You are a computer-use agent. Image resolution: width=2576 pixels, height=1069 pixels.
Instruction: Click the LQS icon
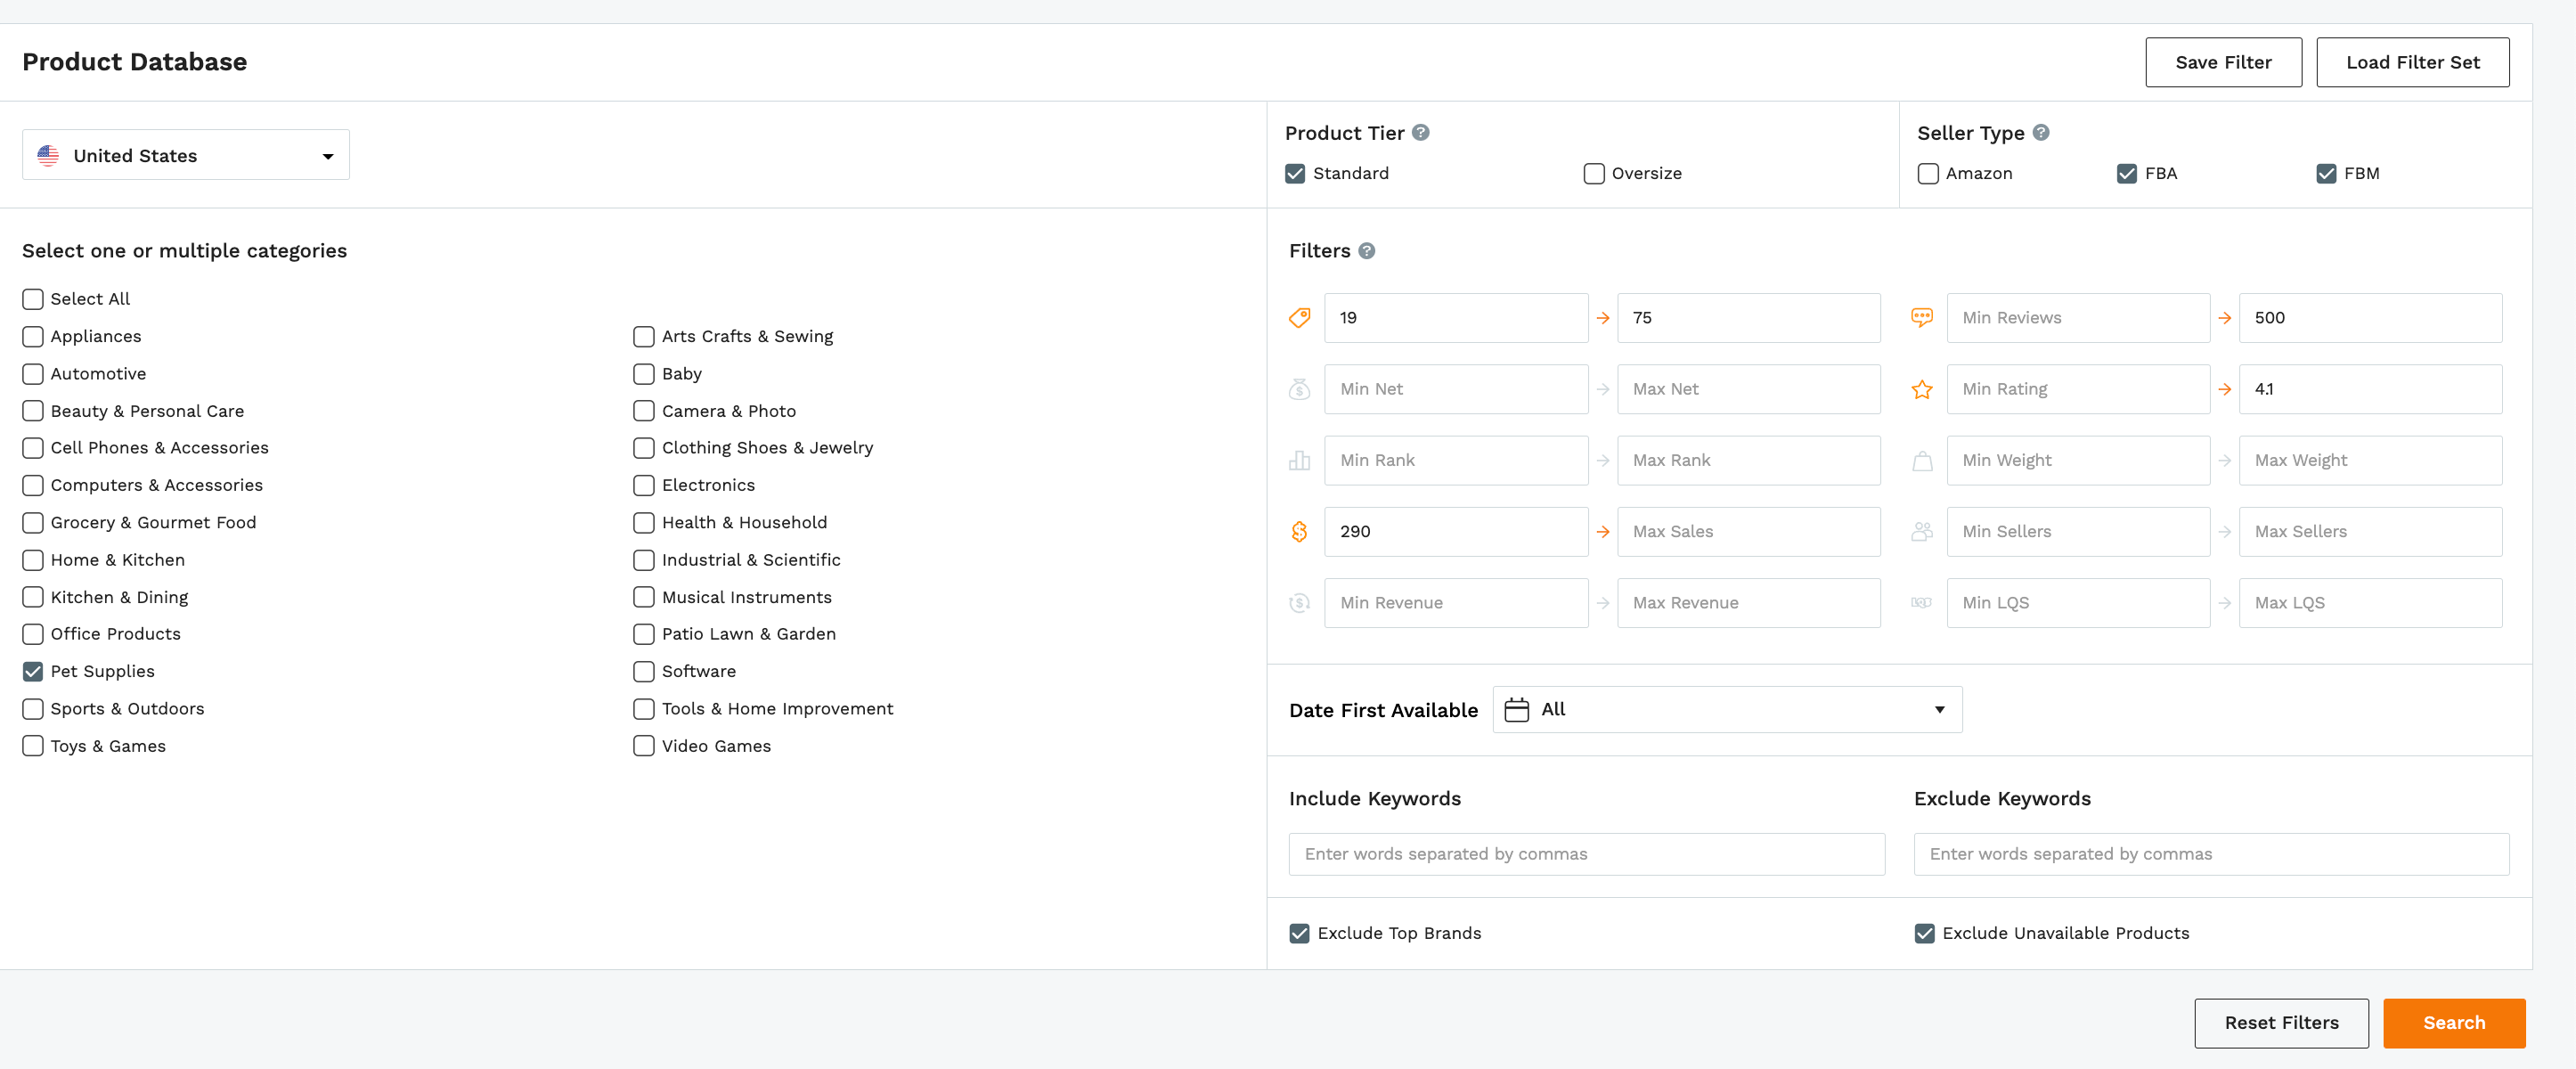[x=1921, y=603]
